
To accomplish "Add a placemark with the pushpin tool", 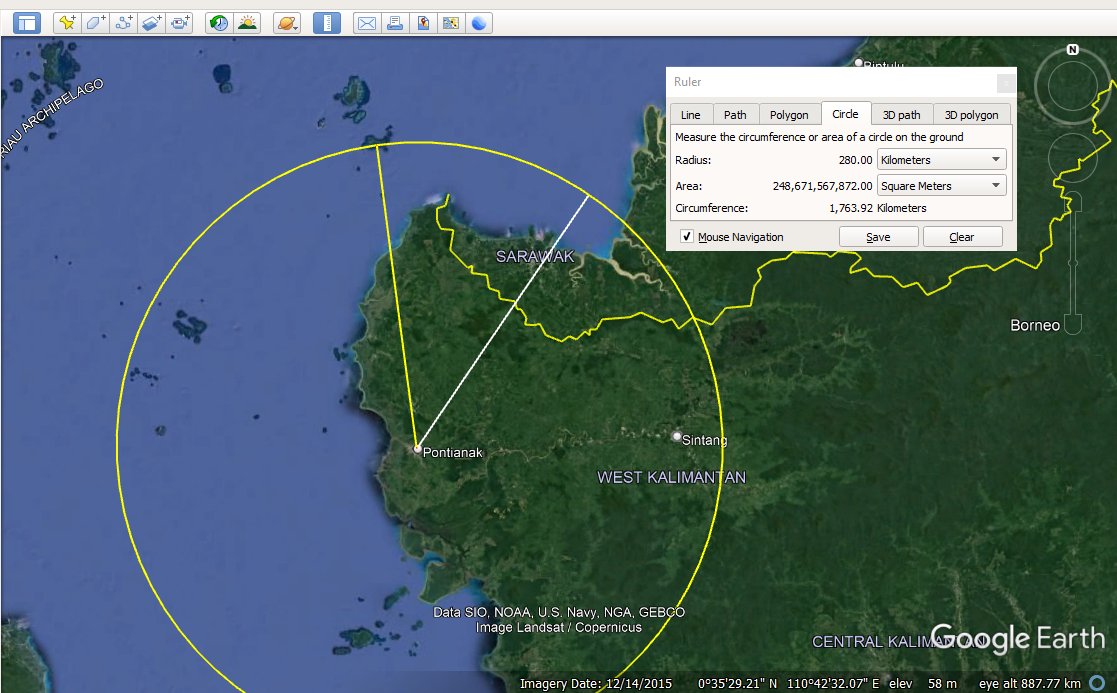I will 67,23.
